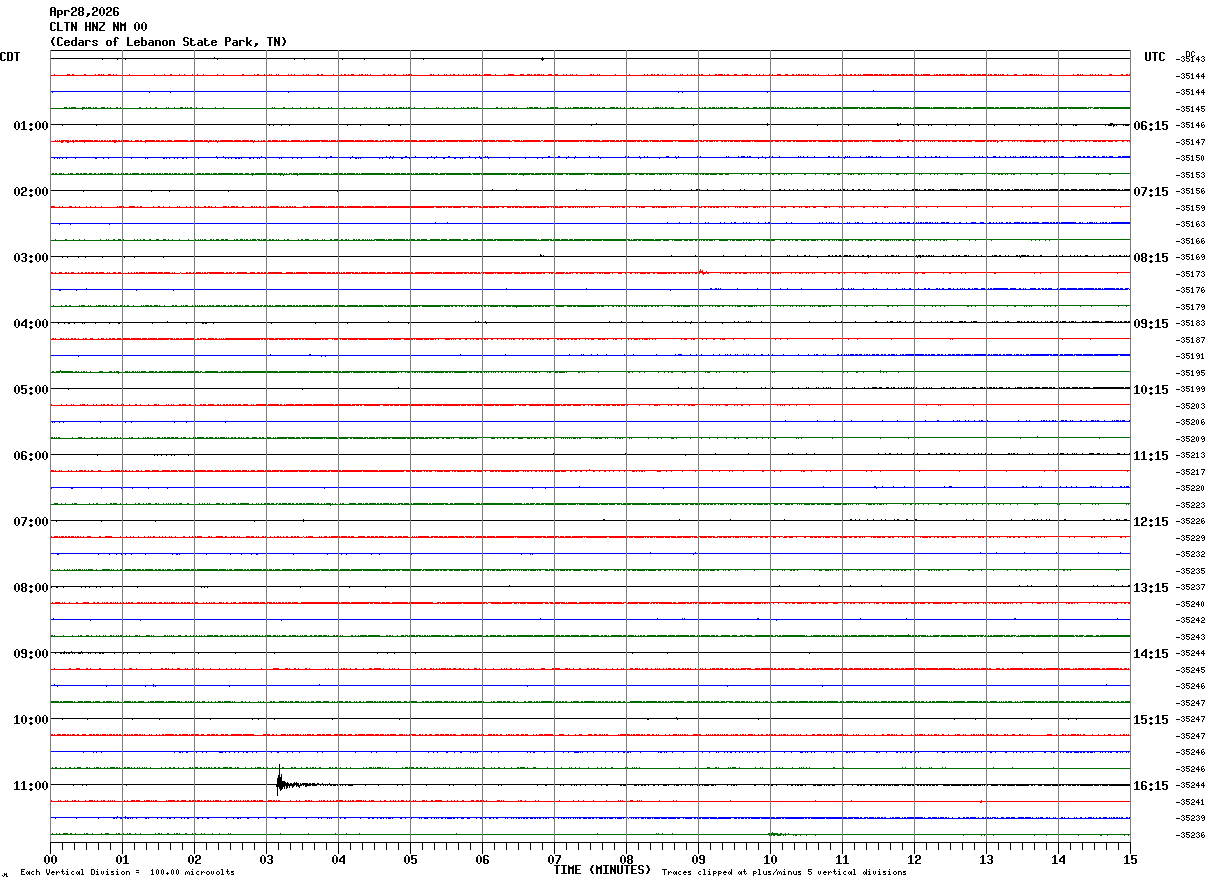
Task: Click the DC offset value -35183
Action: pos(1190,324)
